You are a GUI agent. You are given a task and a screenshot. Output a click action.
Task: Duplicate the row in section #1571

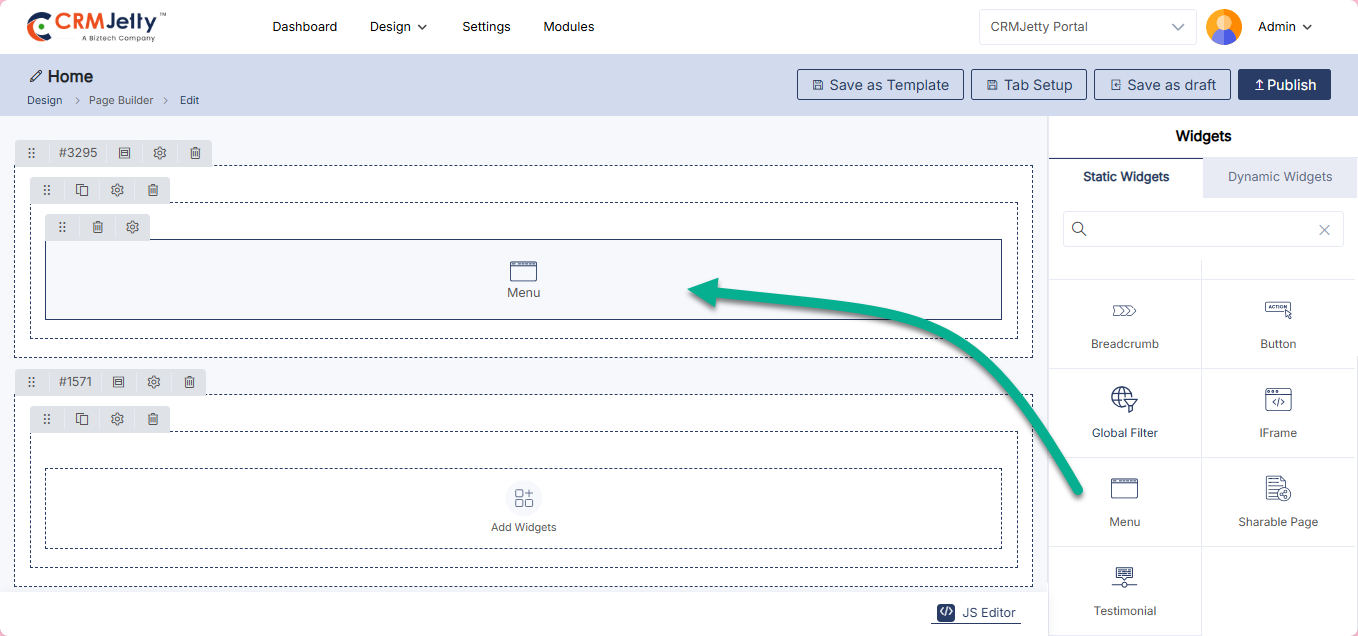coord(82,419)
